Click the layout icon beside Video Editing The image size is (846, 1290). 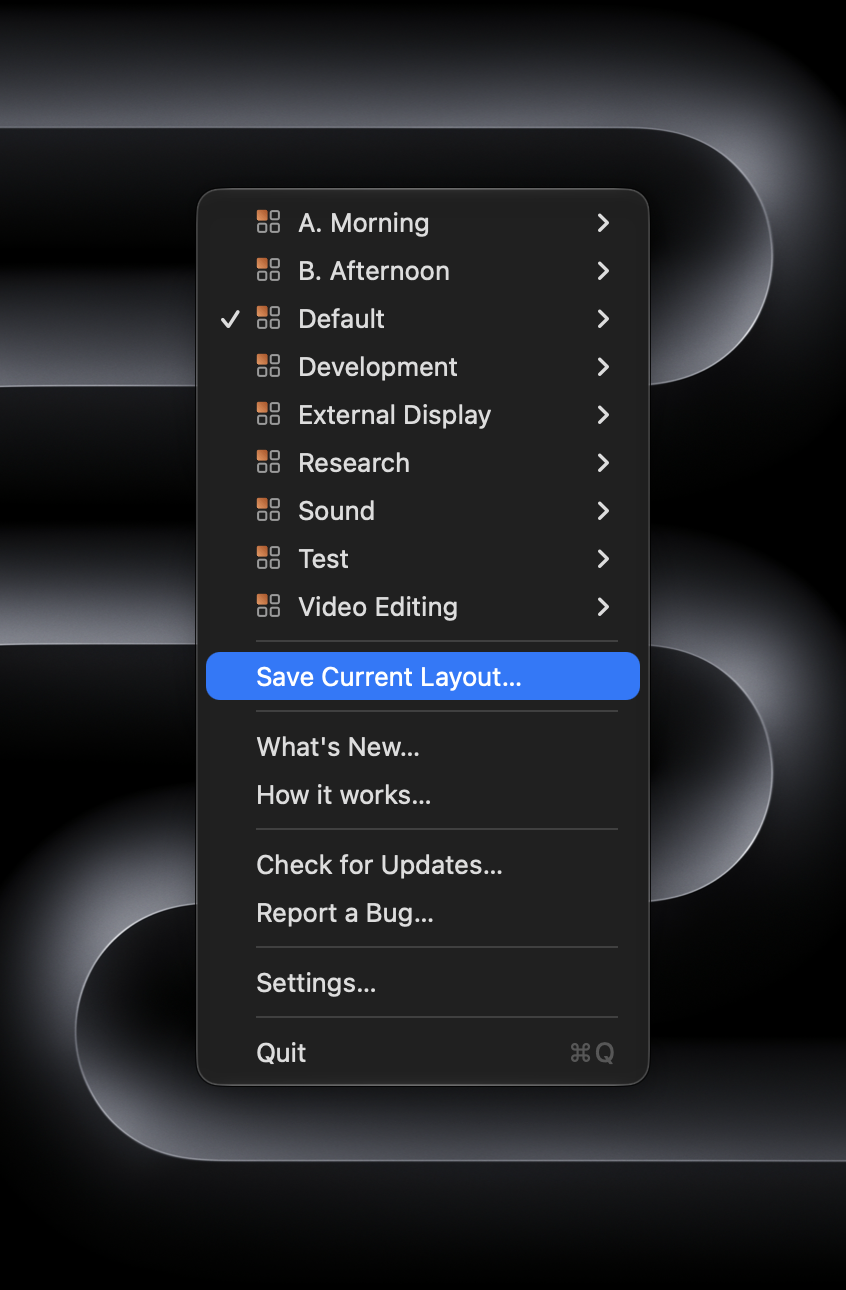(x=268, y=606)
